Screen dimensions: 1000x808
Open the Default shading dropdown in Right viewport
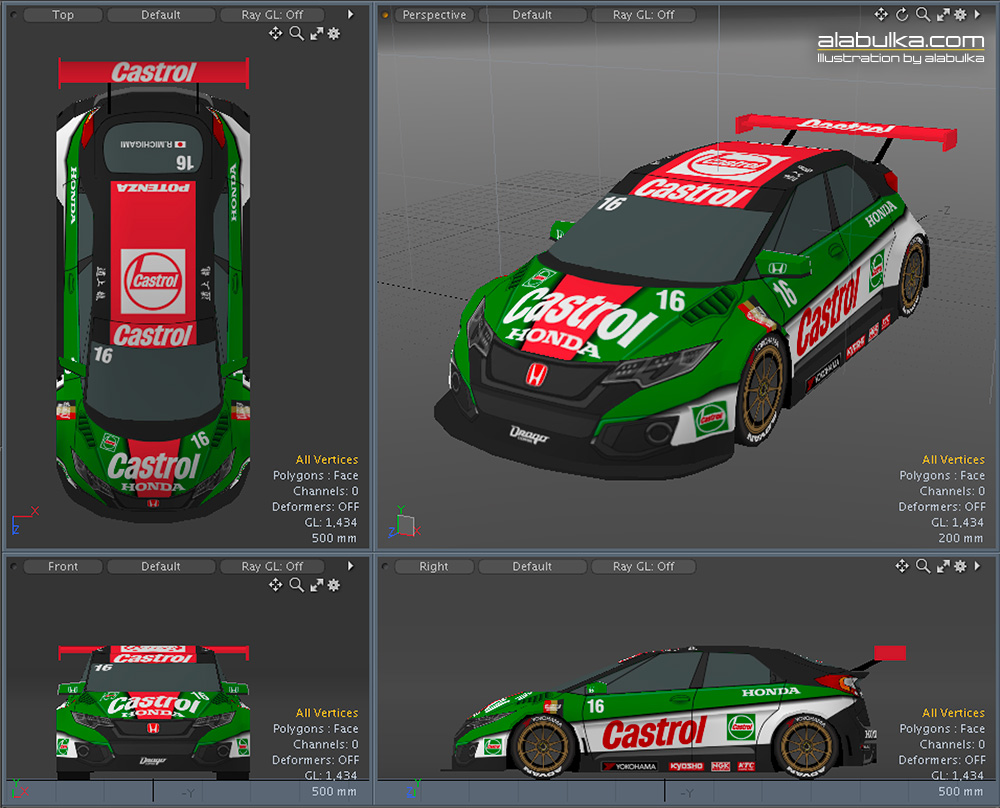tap(533, 566)
